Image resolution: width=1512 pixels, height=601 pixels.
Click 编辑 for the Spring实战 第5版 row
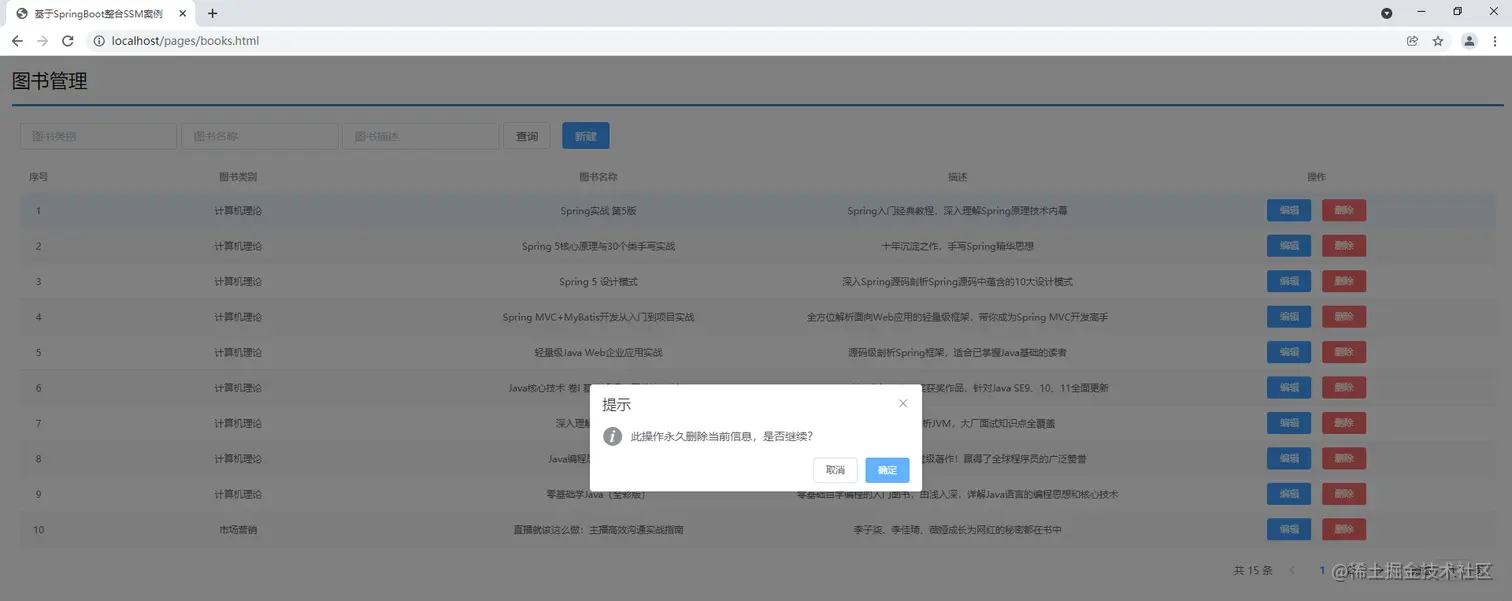pos(1288,210)
